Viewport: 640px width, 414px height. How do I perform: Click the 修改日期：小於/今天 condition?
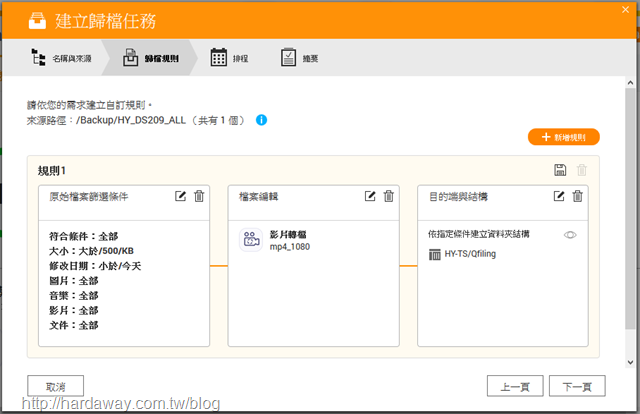click(95, 266)
